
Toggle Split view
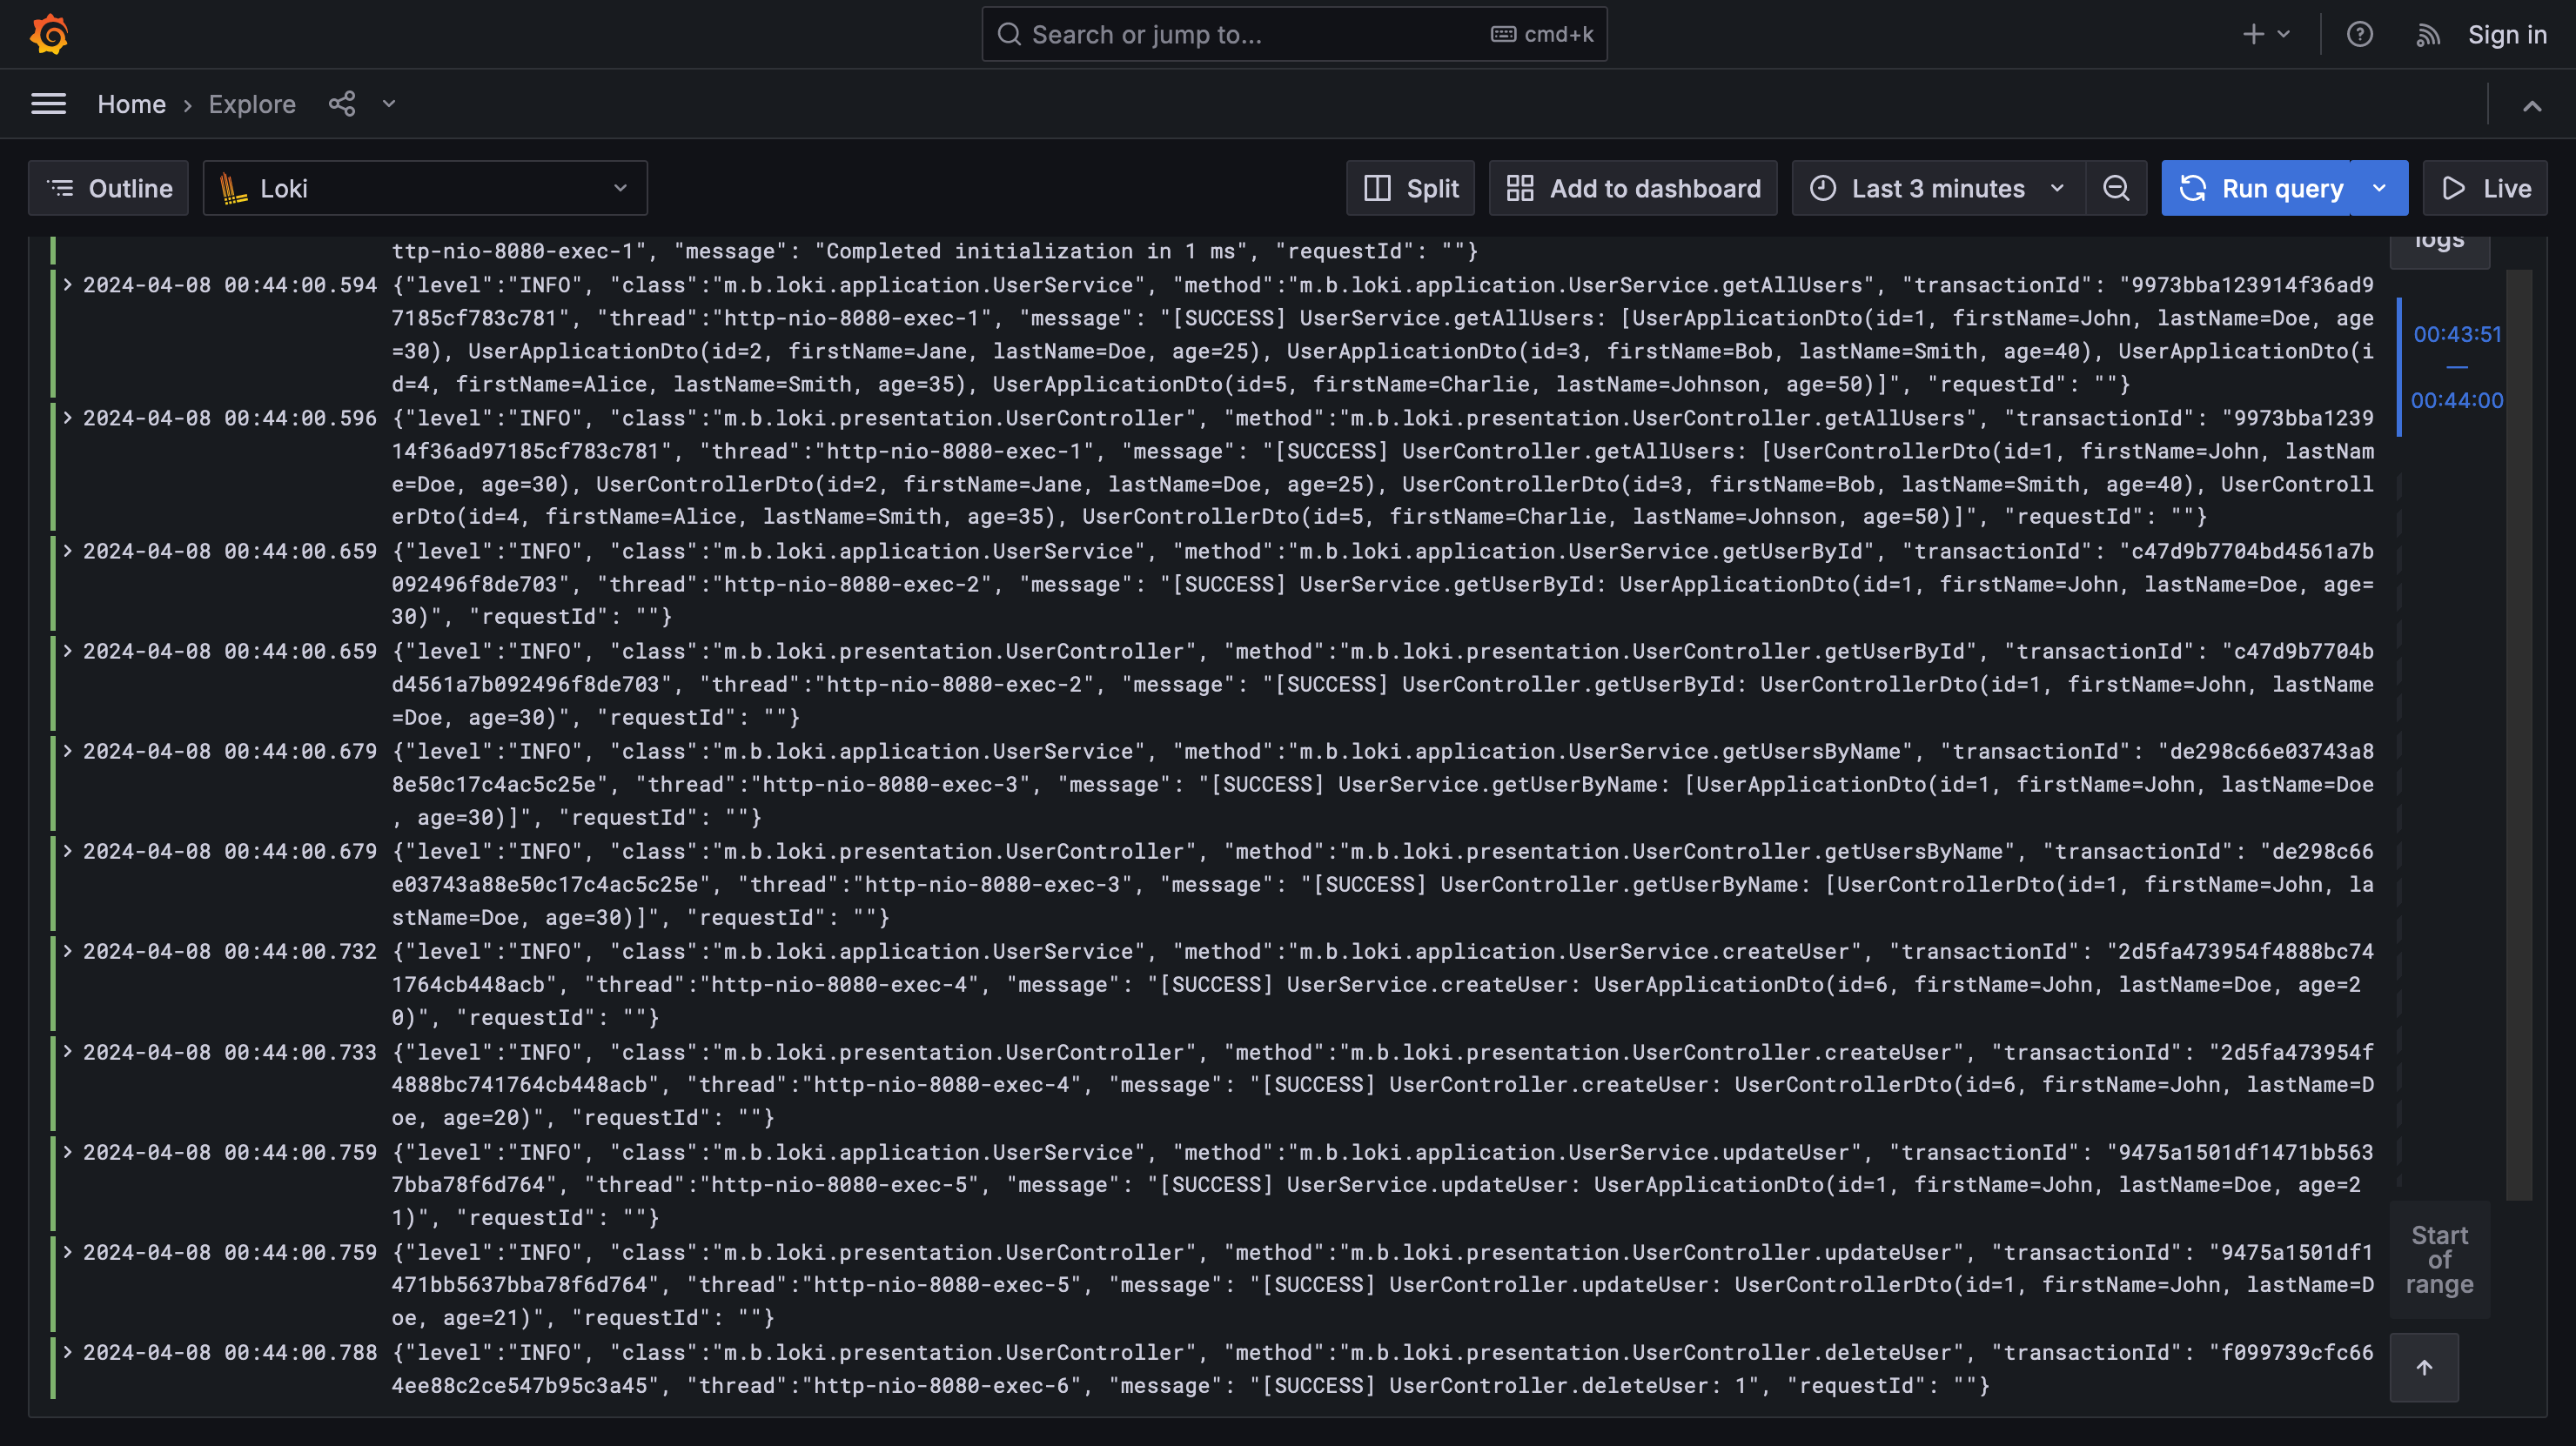pos(1410,188)
